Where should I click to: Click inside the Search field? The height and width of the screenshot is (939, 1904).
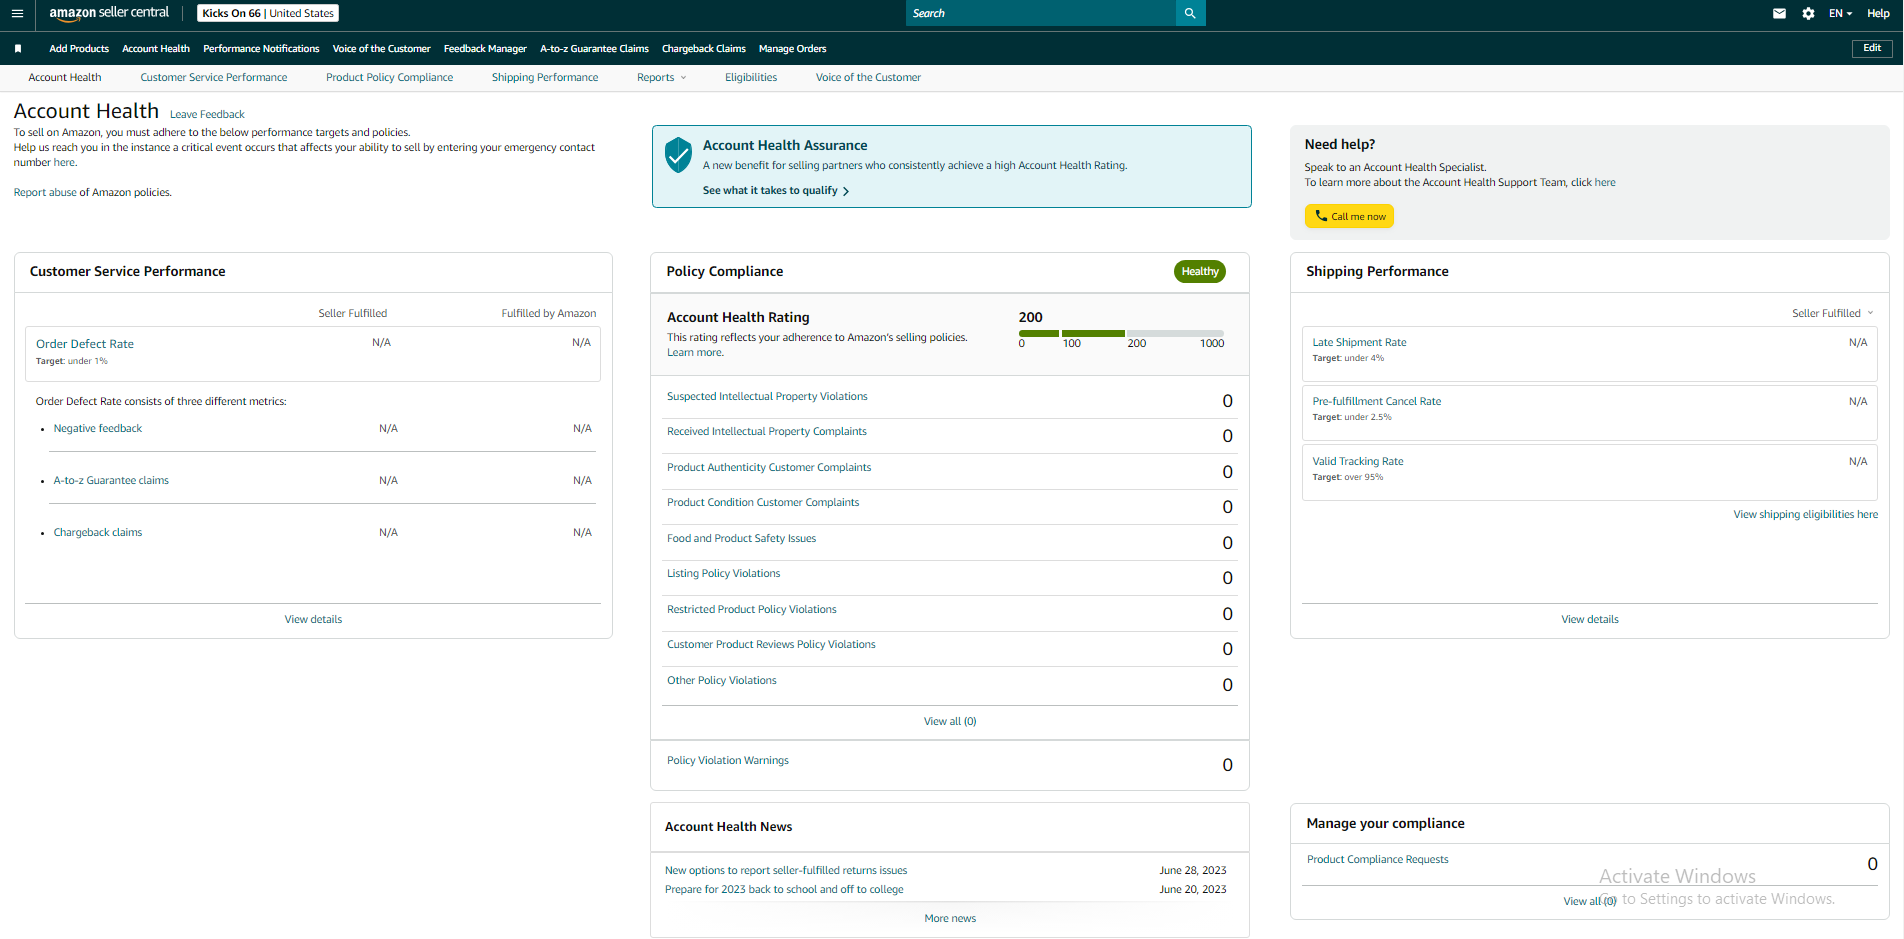pos(1041,13)
